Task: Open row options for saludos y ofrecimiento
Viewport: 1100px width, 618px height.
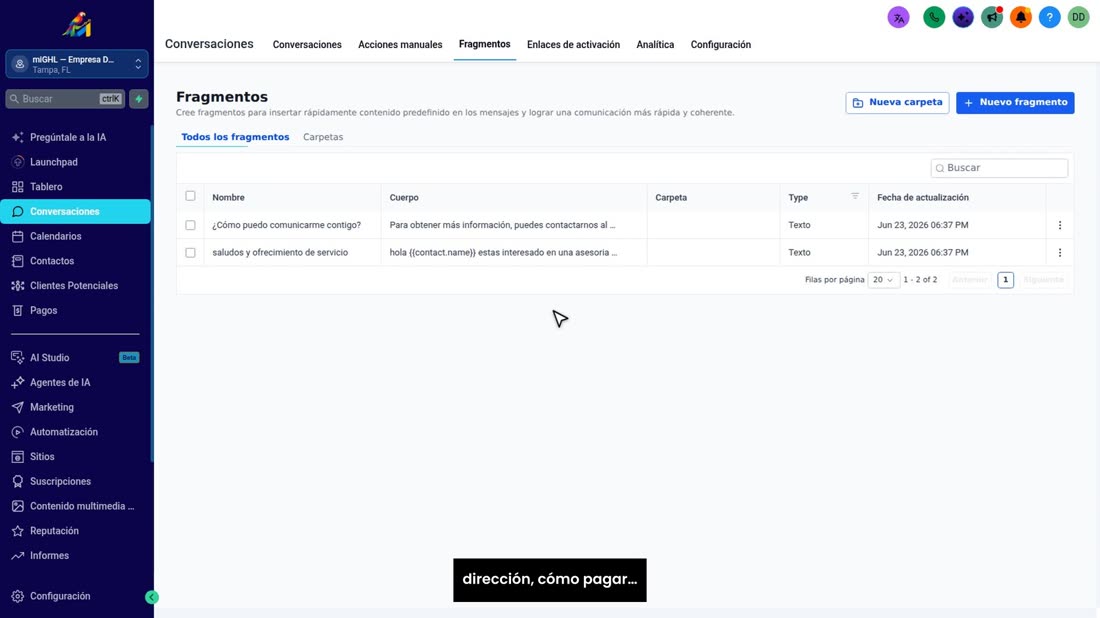Action: tap(1059, 253)
